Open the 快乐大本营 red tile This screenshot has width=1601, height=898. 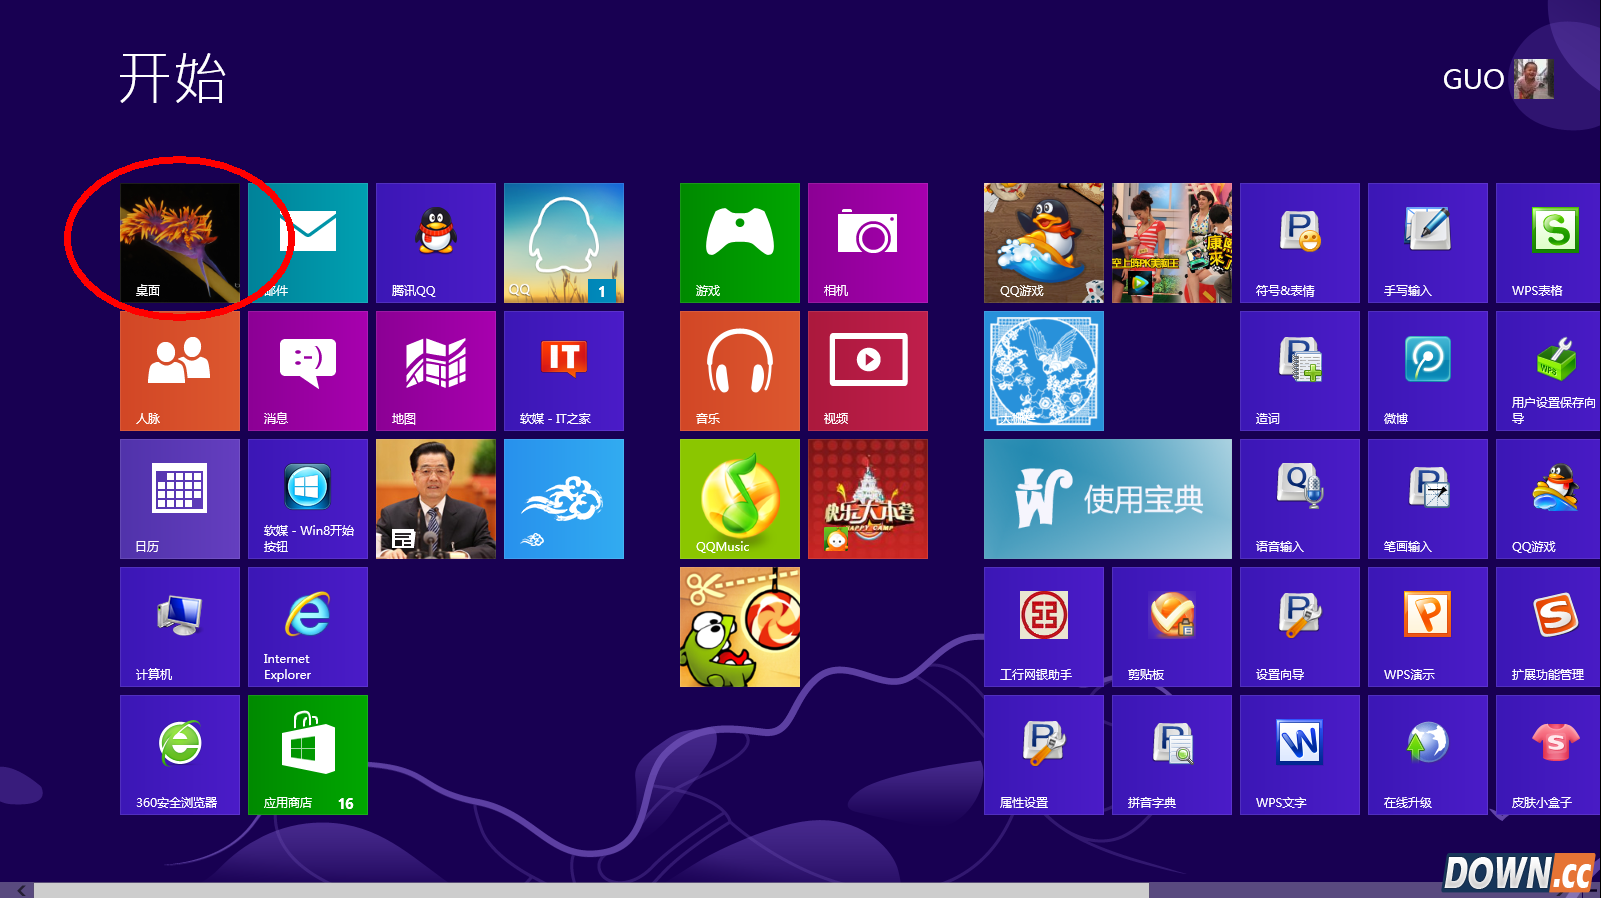tap(868, 499)
